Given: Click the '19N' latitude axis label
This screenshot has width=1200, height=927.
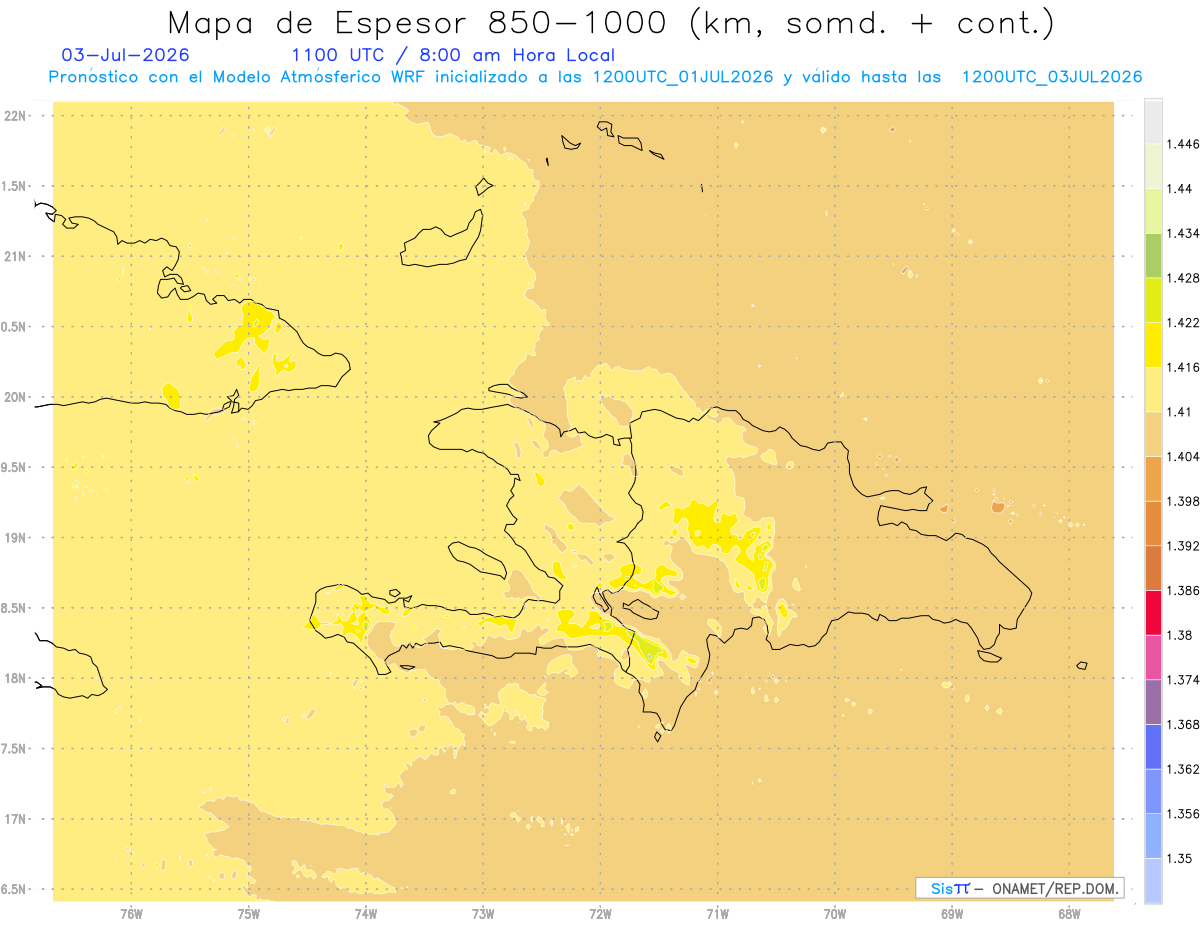Looking at the screenshot, I should click(x=15, y=538).
